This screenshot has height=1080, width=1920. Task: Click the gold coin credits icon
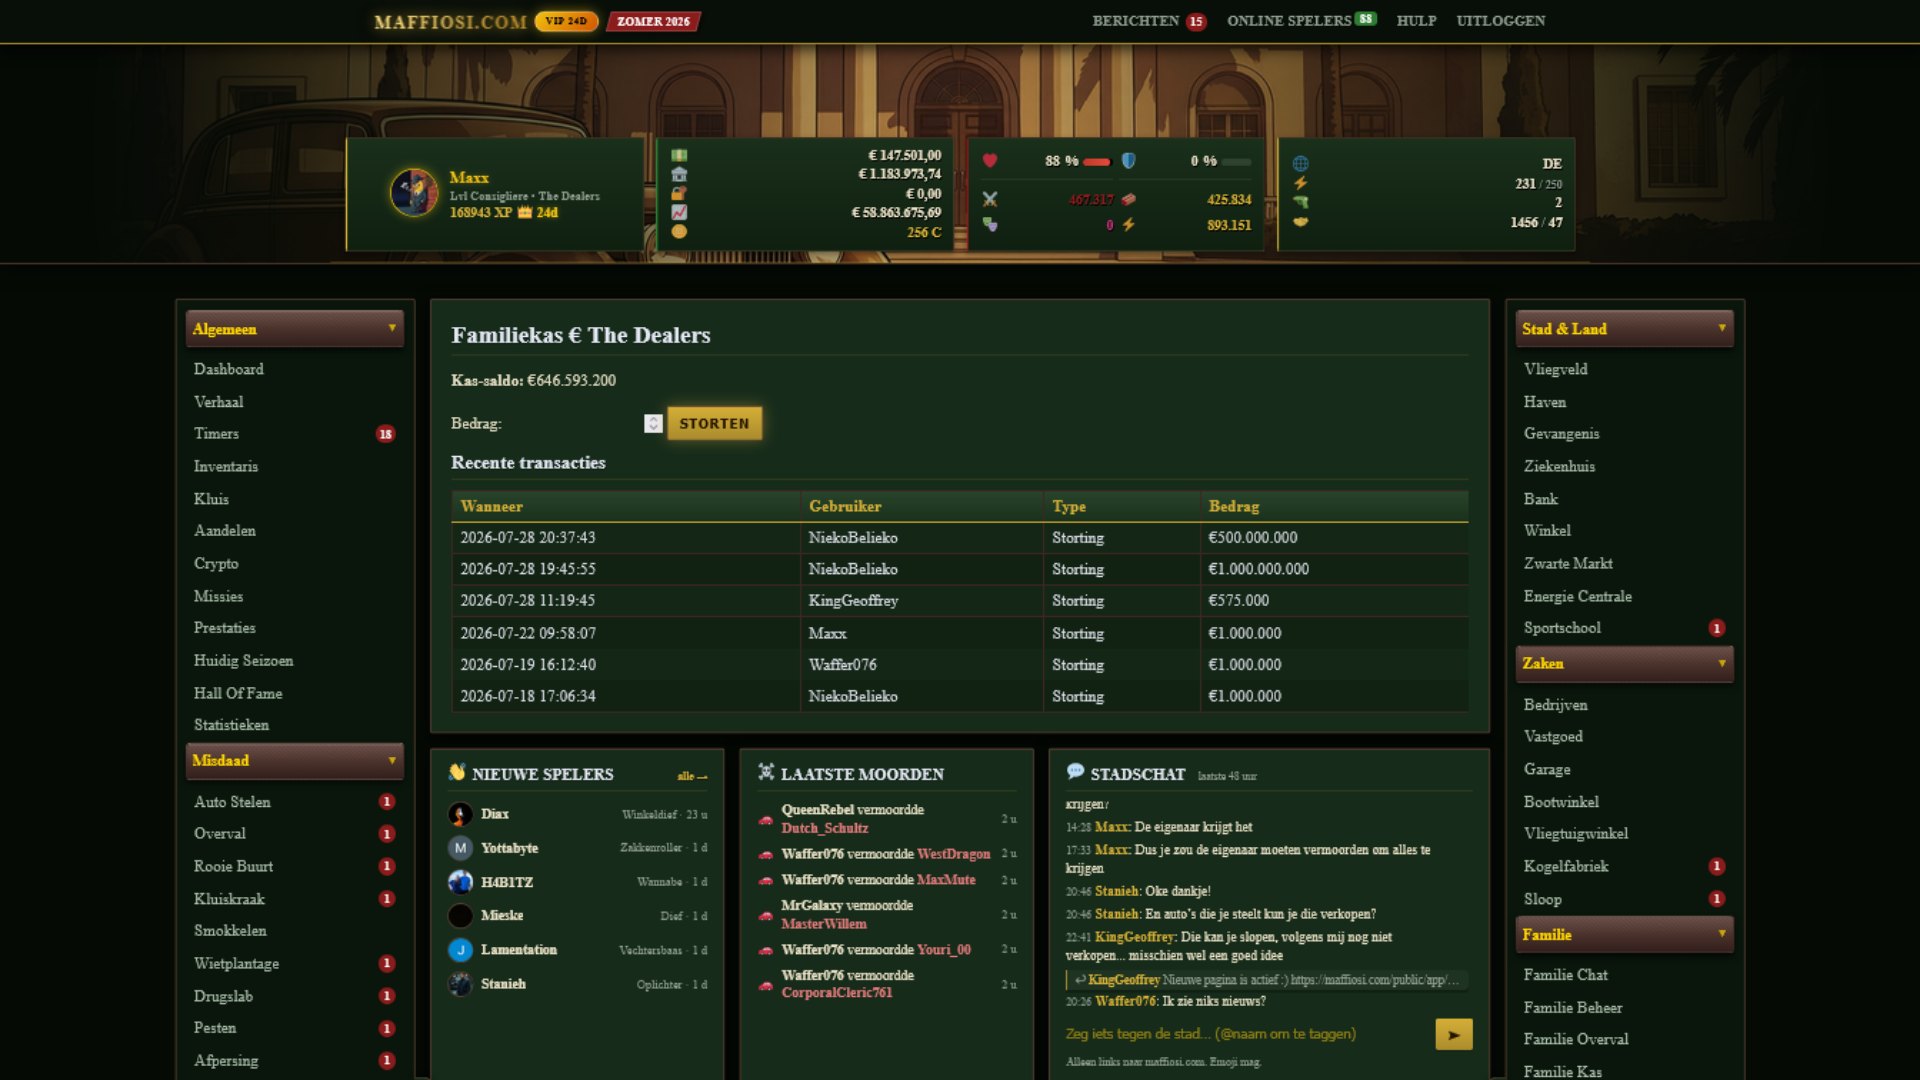[x=679, y=231]
